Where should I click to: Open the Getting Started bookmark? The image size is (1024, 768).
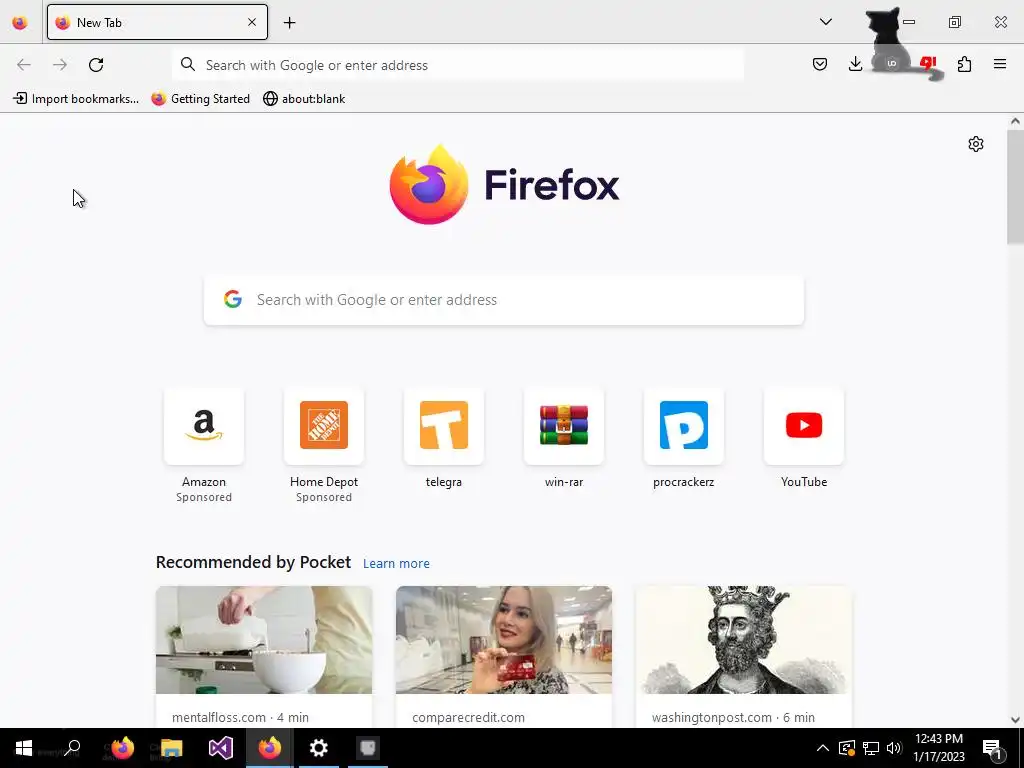tap(200, 99)
